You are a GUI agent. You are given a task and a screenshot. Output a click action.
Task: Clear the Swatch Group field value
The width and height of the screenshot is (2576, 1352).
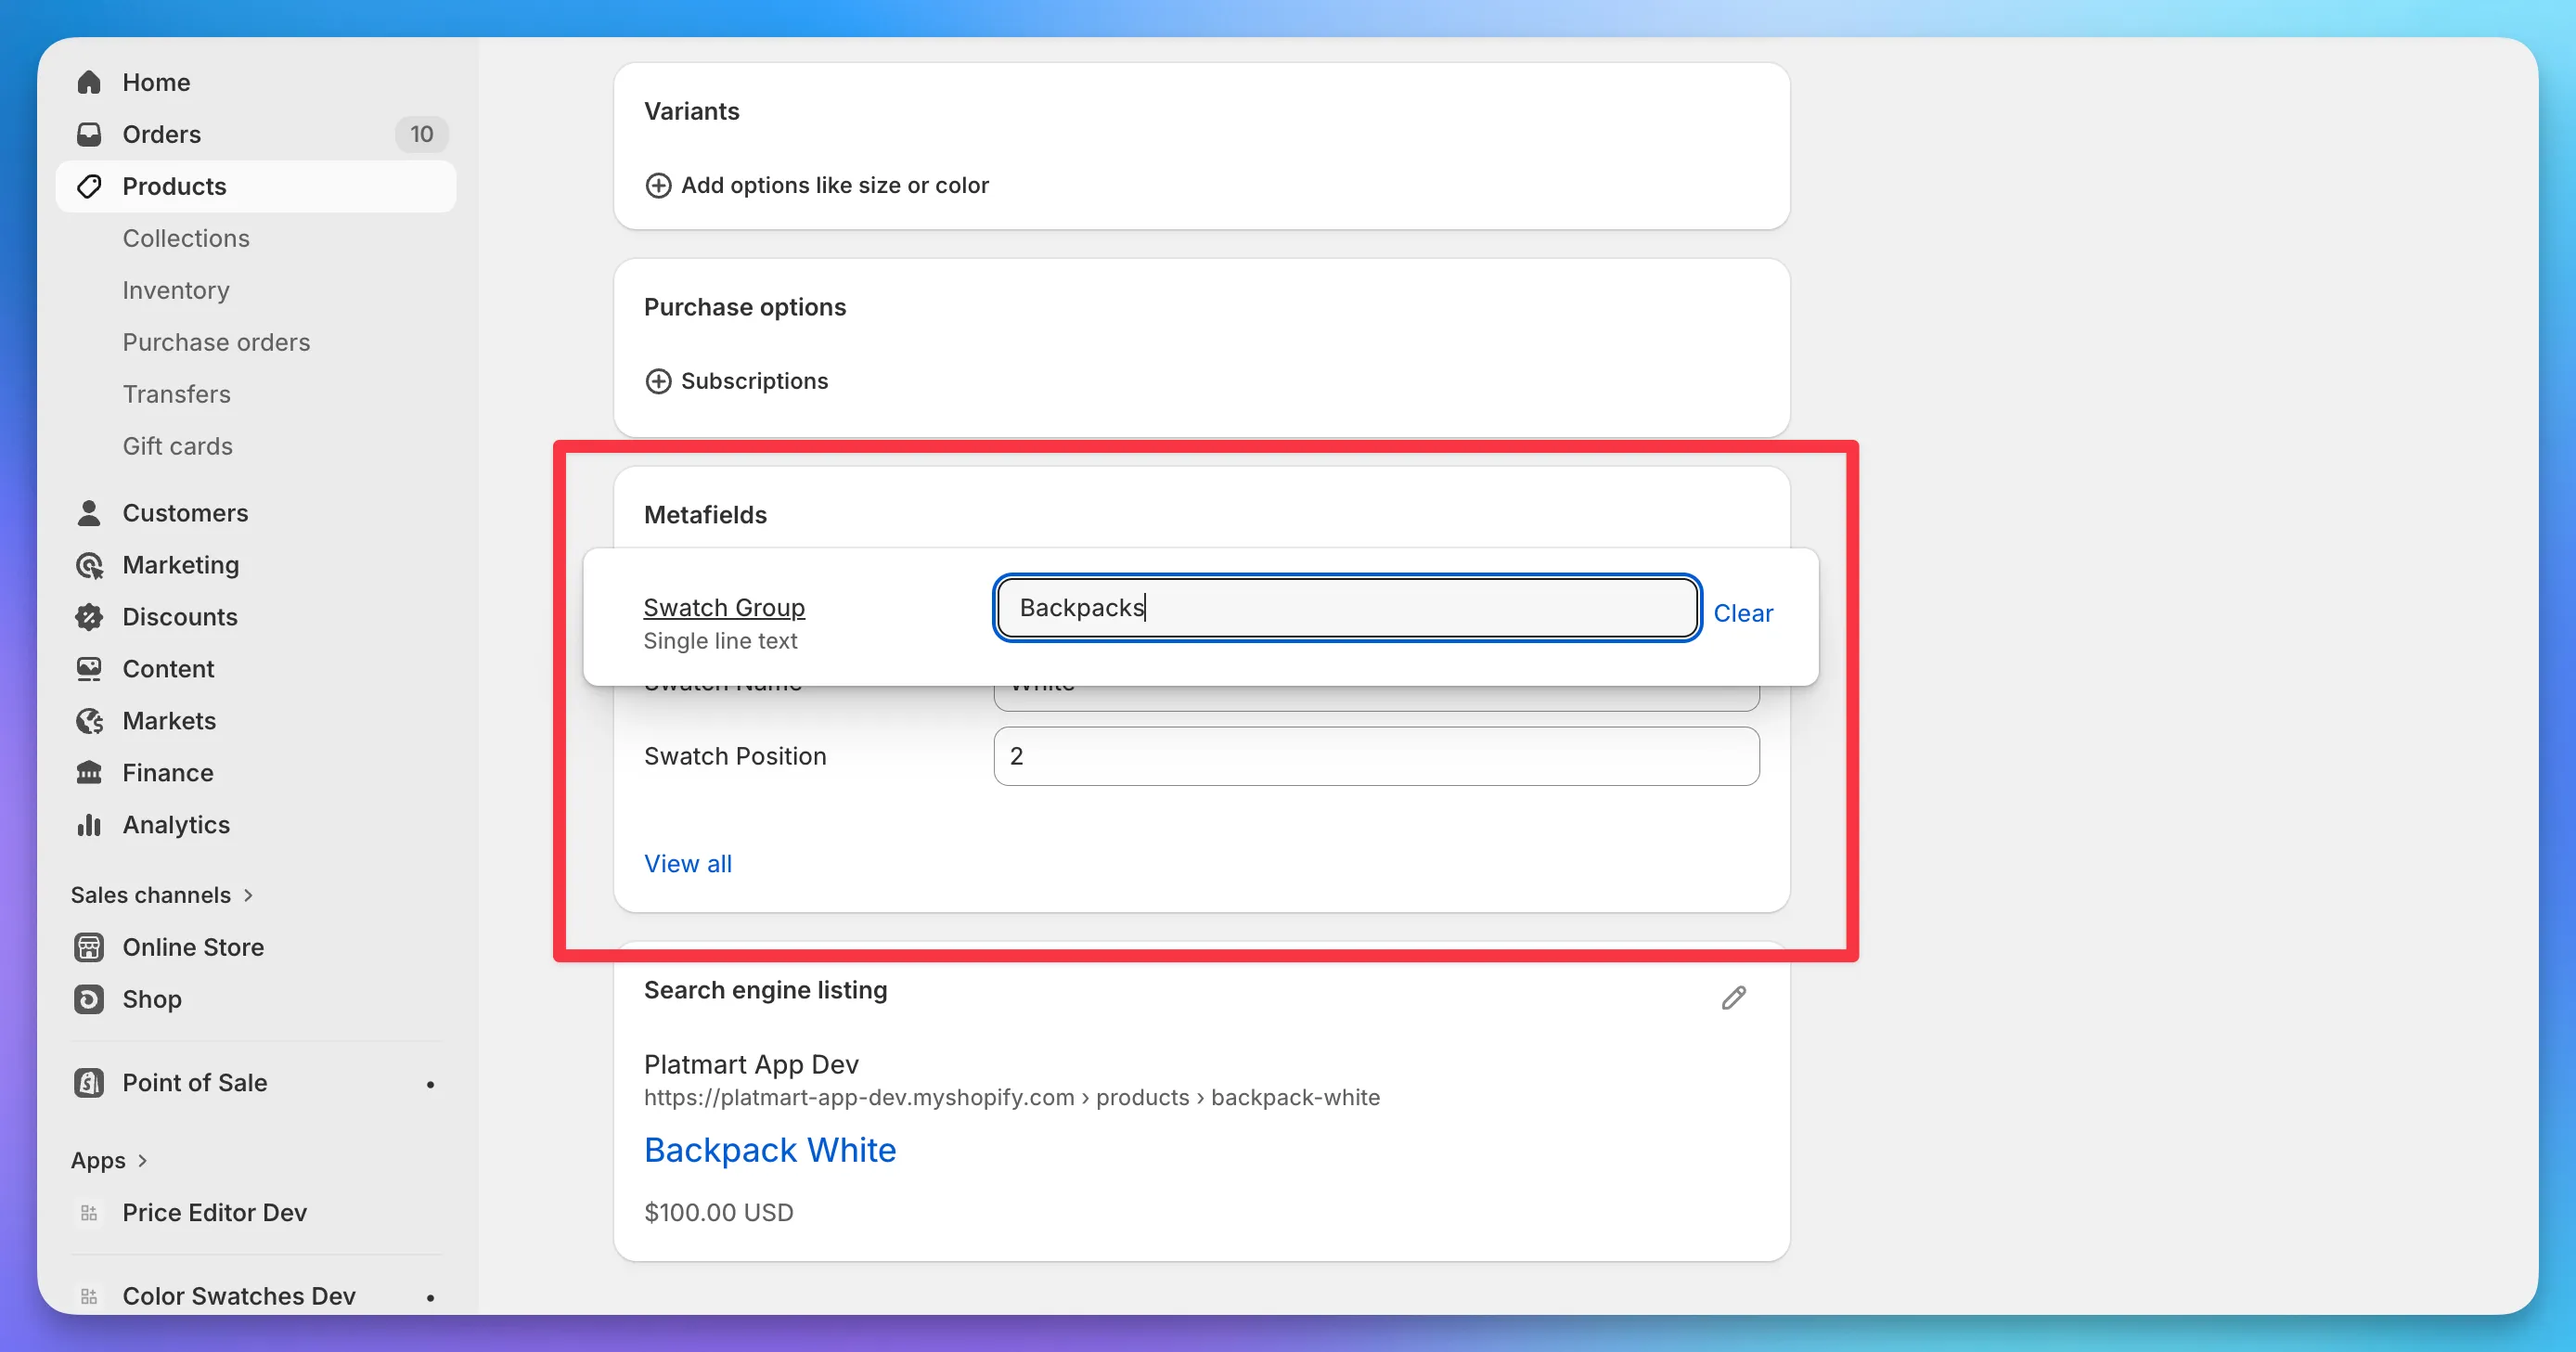point(1743,613)
